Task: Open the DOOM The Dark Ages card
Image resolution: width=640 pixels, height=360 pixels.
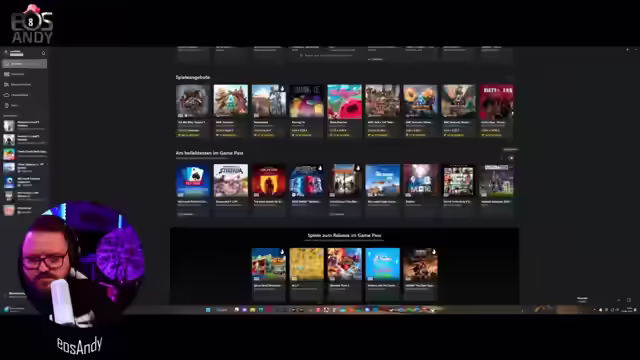Action: coord(420,274)
